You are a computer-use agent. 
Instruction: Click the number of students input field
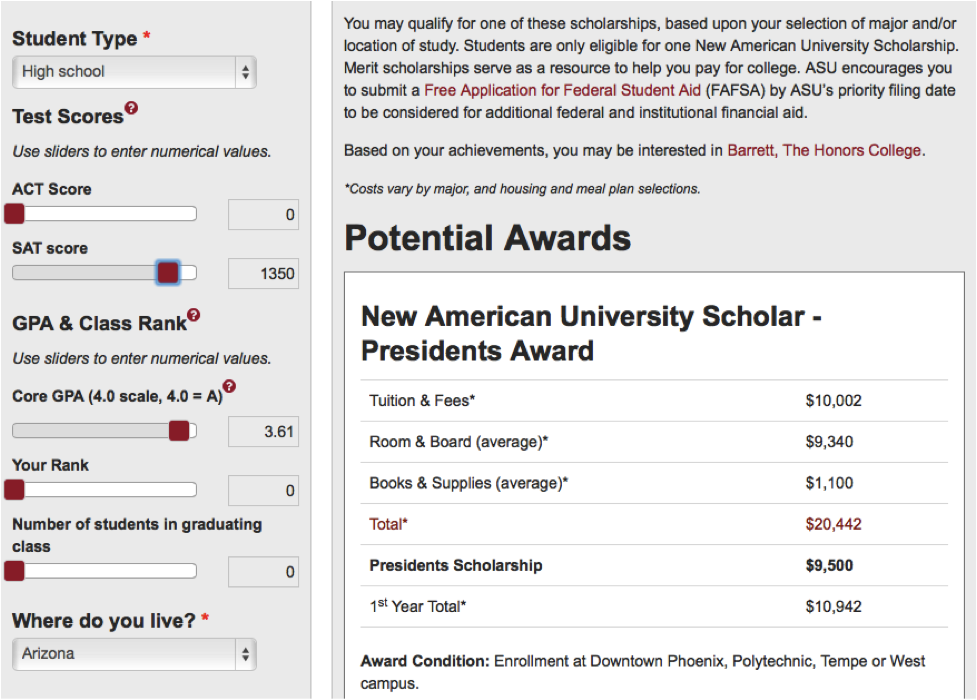(x=264, y=572)
